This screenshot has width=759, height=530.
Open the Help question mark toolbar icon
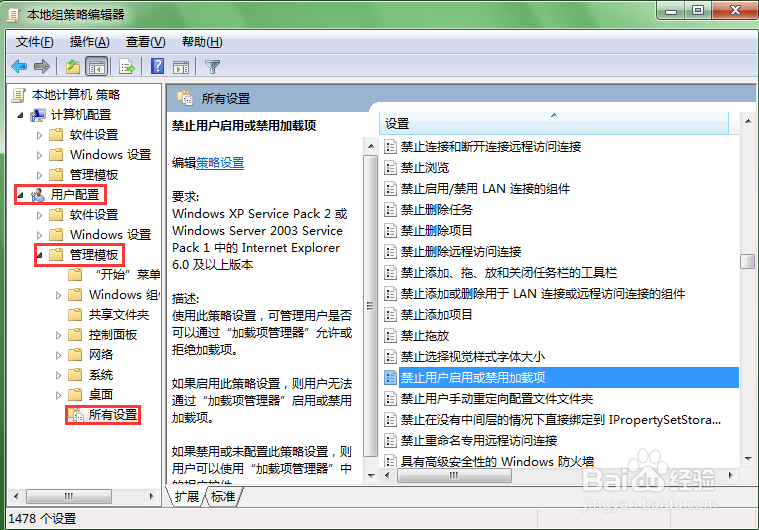click(157, 66)
